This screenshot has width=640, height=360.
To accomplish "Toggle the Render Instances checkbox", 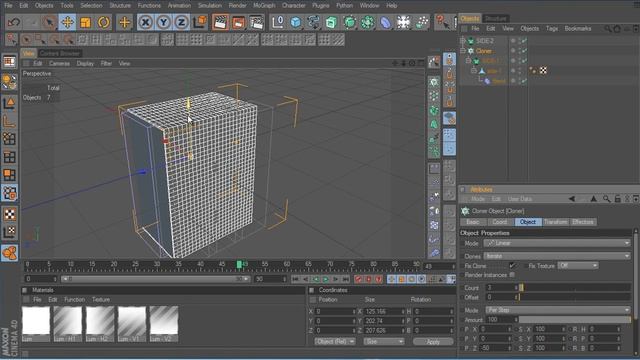I will (x=512, y=275).
